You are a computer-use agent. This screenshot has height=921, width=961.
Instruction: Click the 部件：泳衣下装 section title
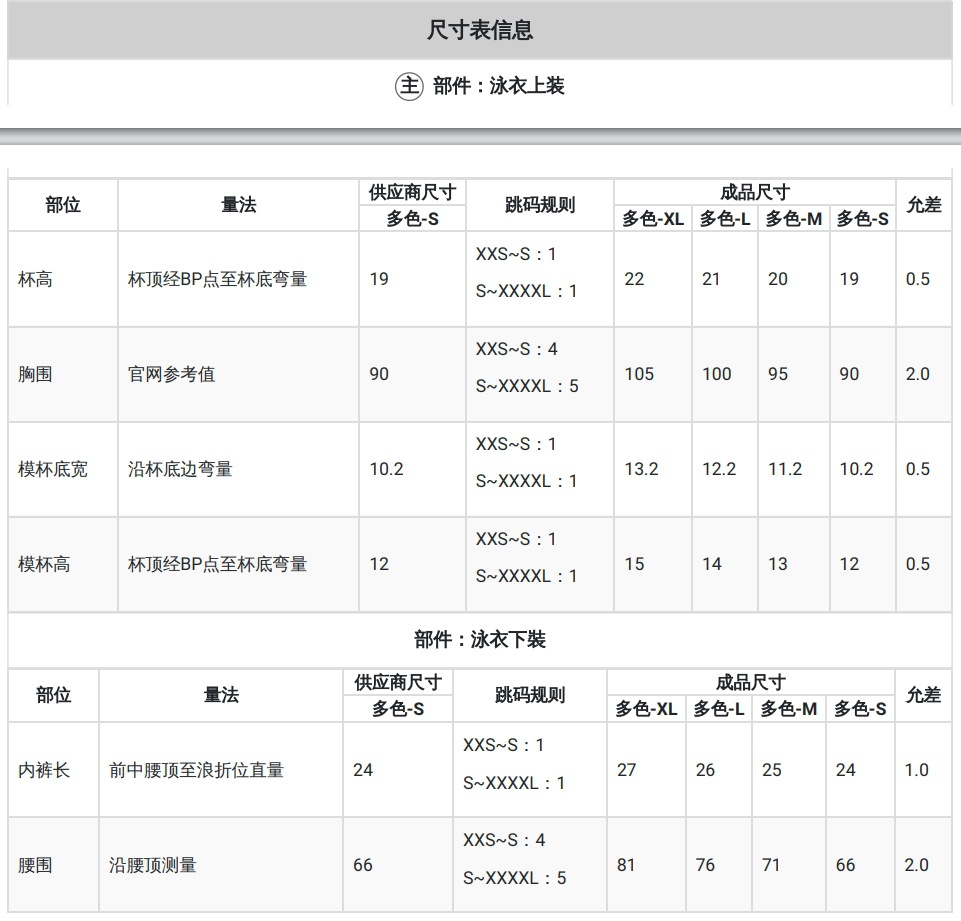pos(480,640)
